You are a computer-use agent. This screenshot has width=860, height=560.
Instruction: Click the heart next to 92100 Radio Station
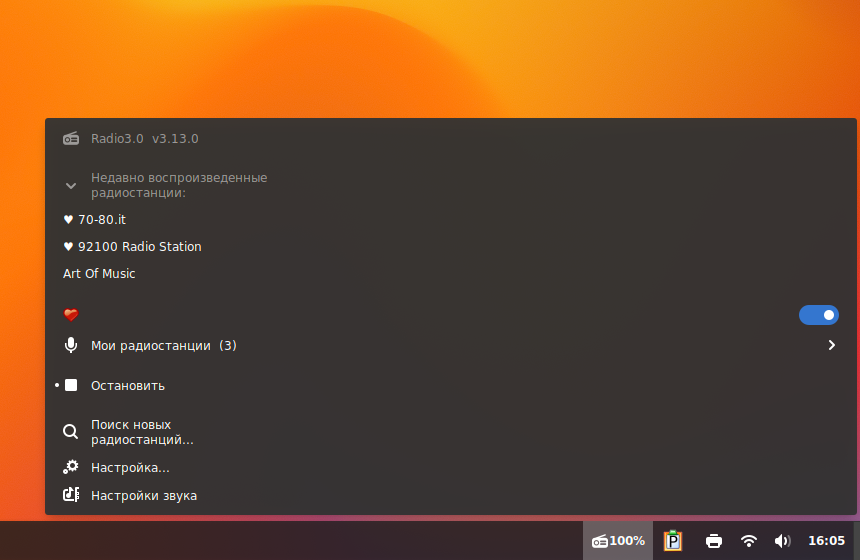pyautogui.click(x=68, y=246)
